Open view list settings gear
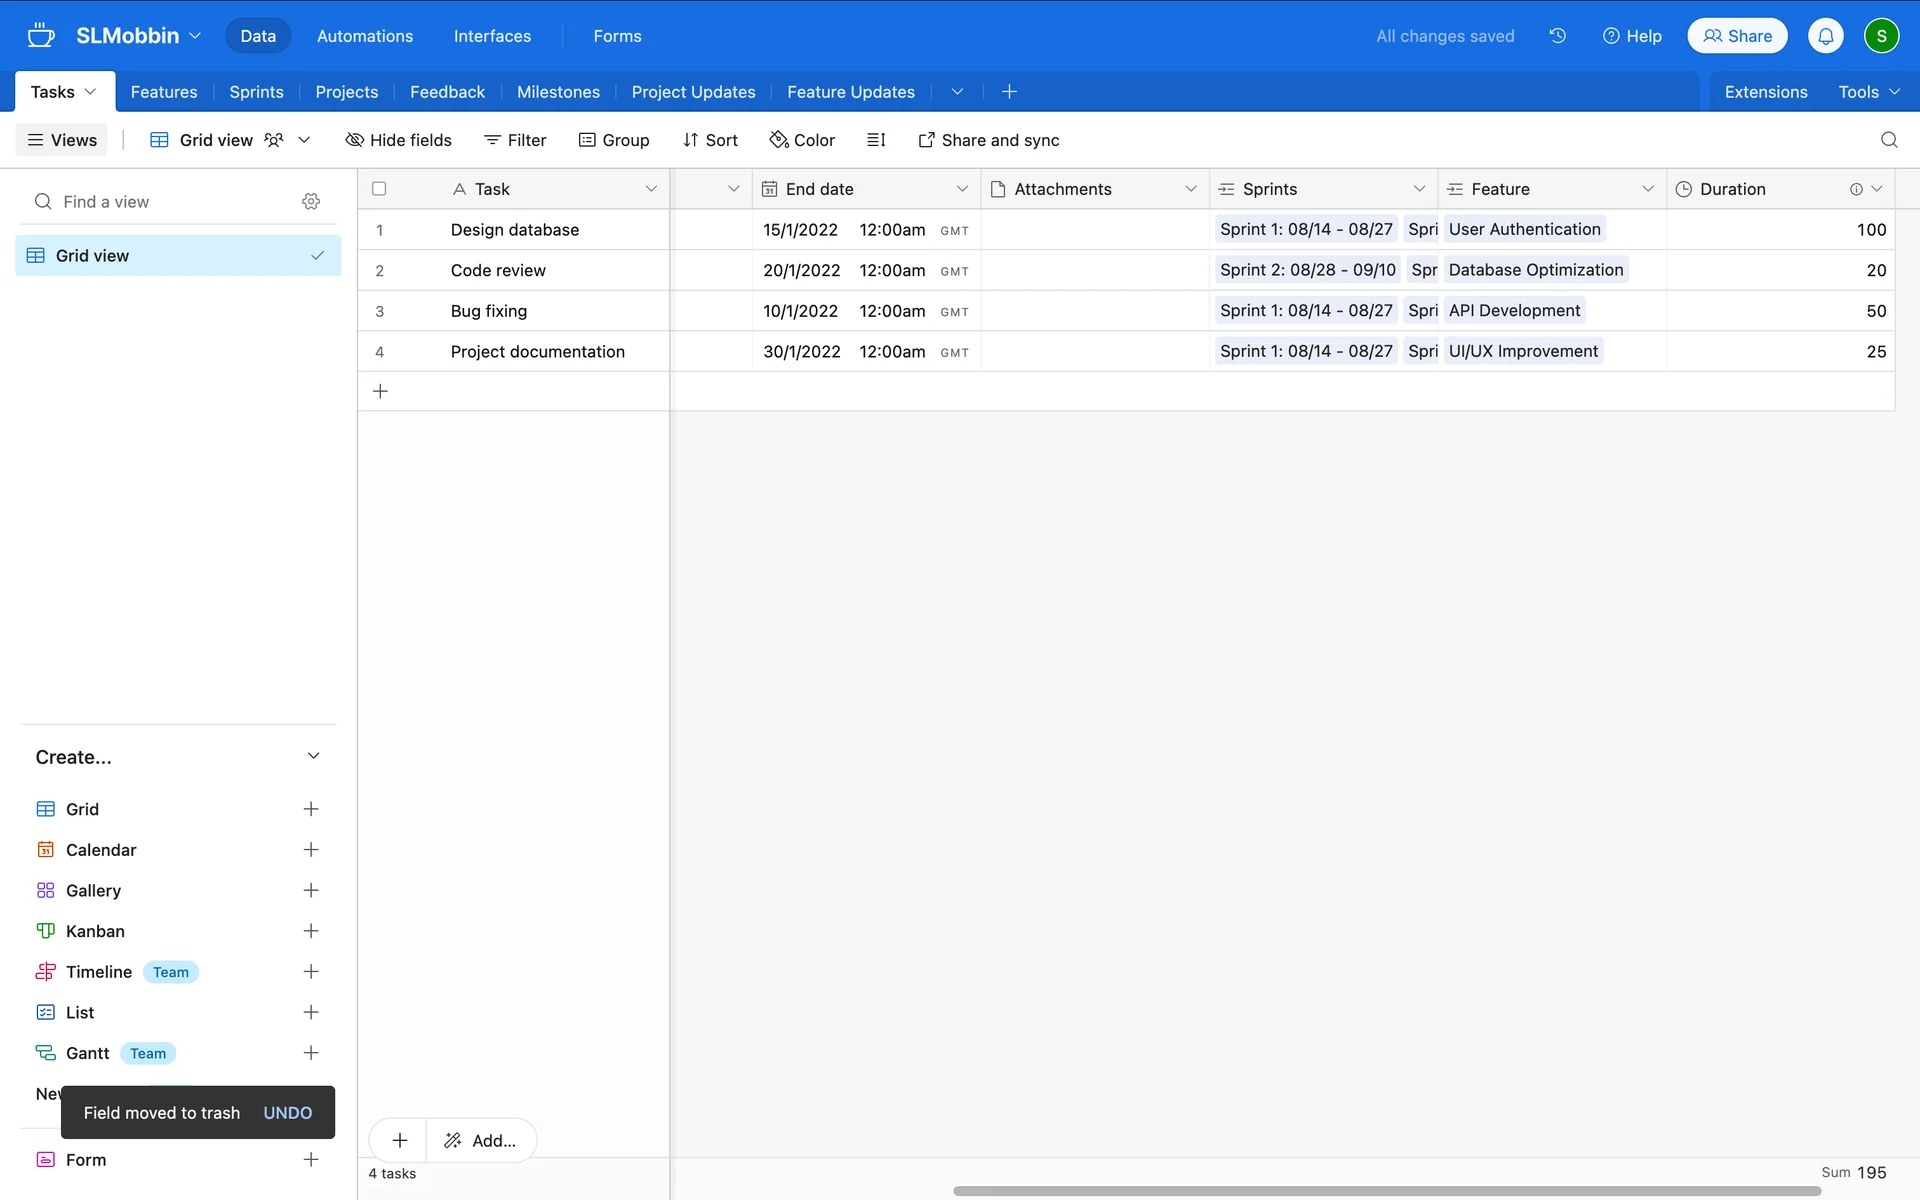Viewport: 1920px width, 1200px height. [311, 201]
